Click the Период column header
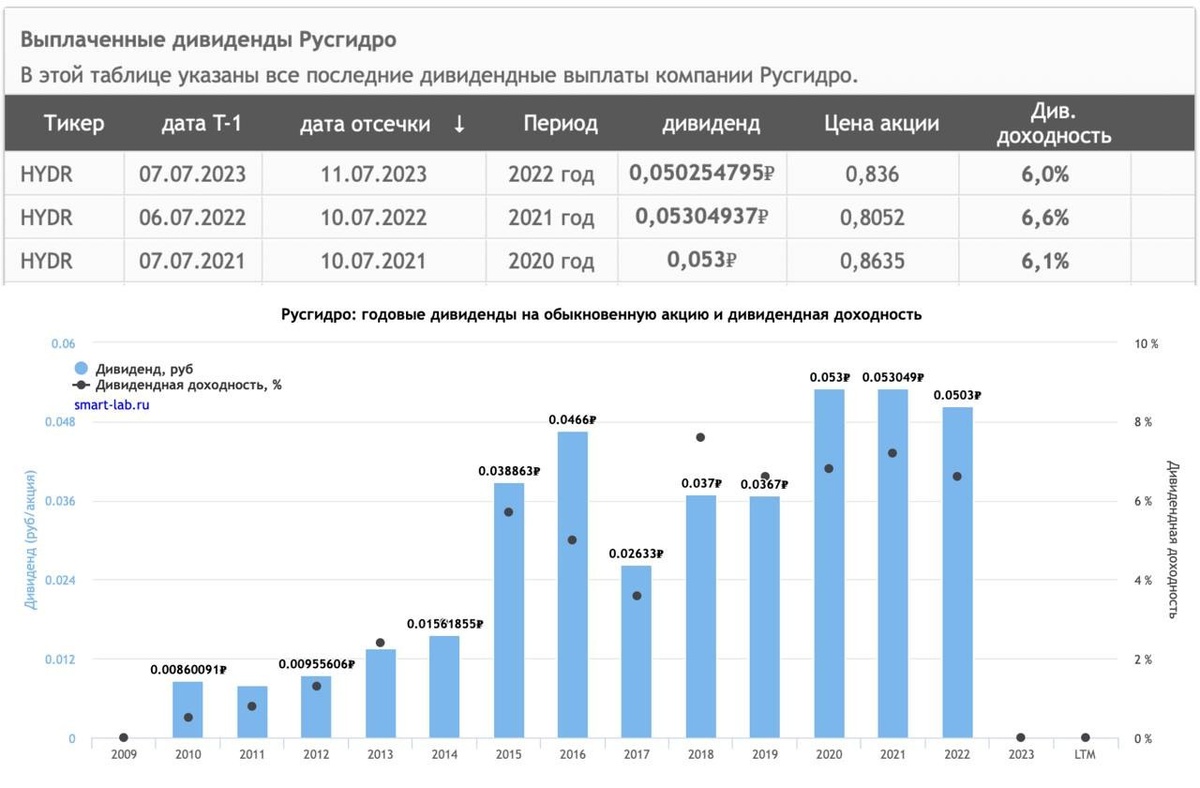 coord(560,124)
